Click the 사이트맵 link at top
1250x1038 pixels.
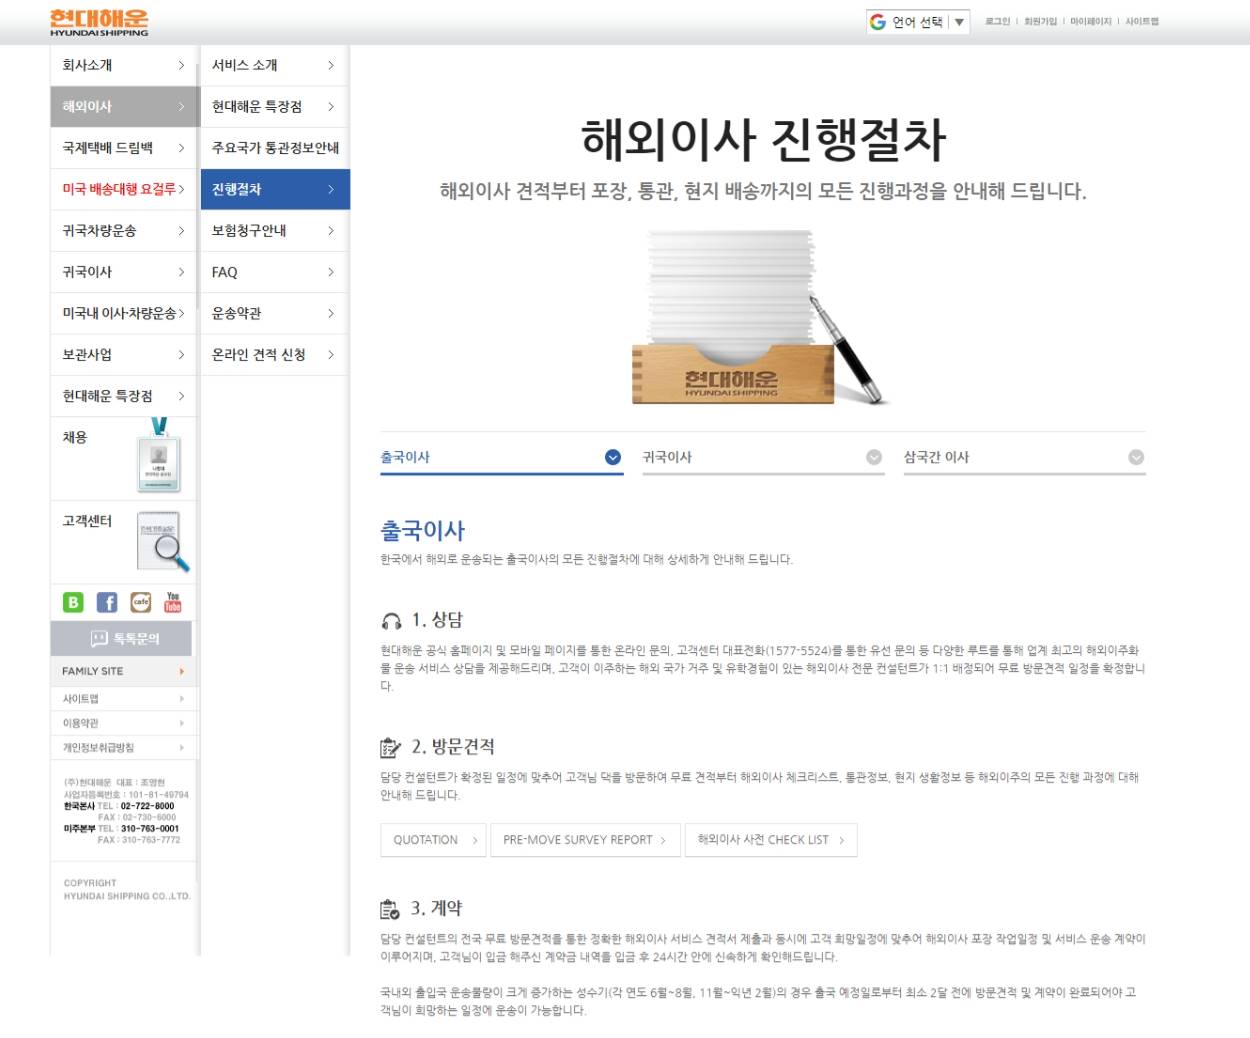(1141, 21)
